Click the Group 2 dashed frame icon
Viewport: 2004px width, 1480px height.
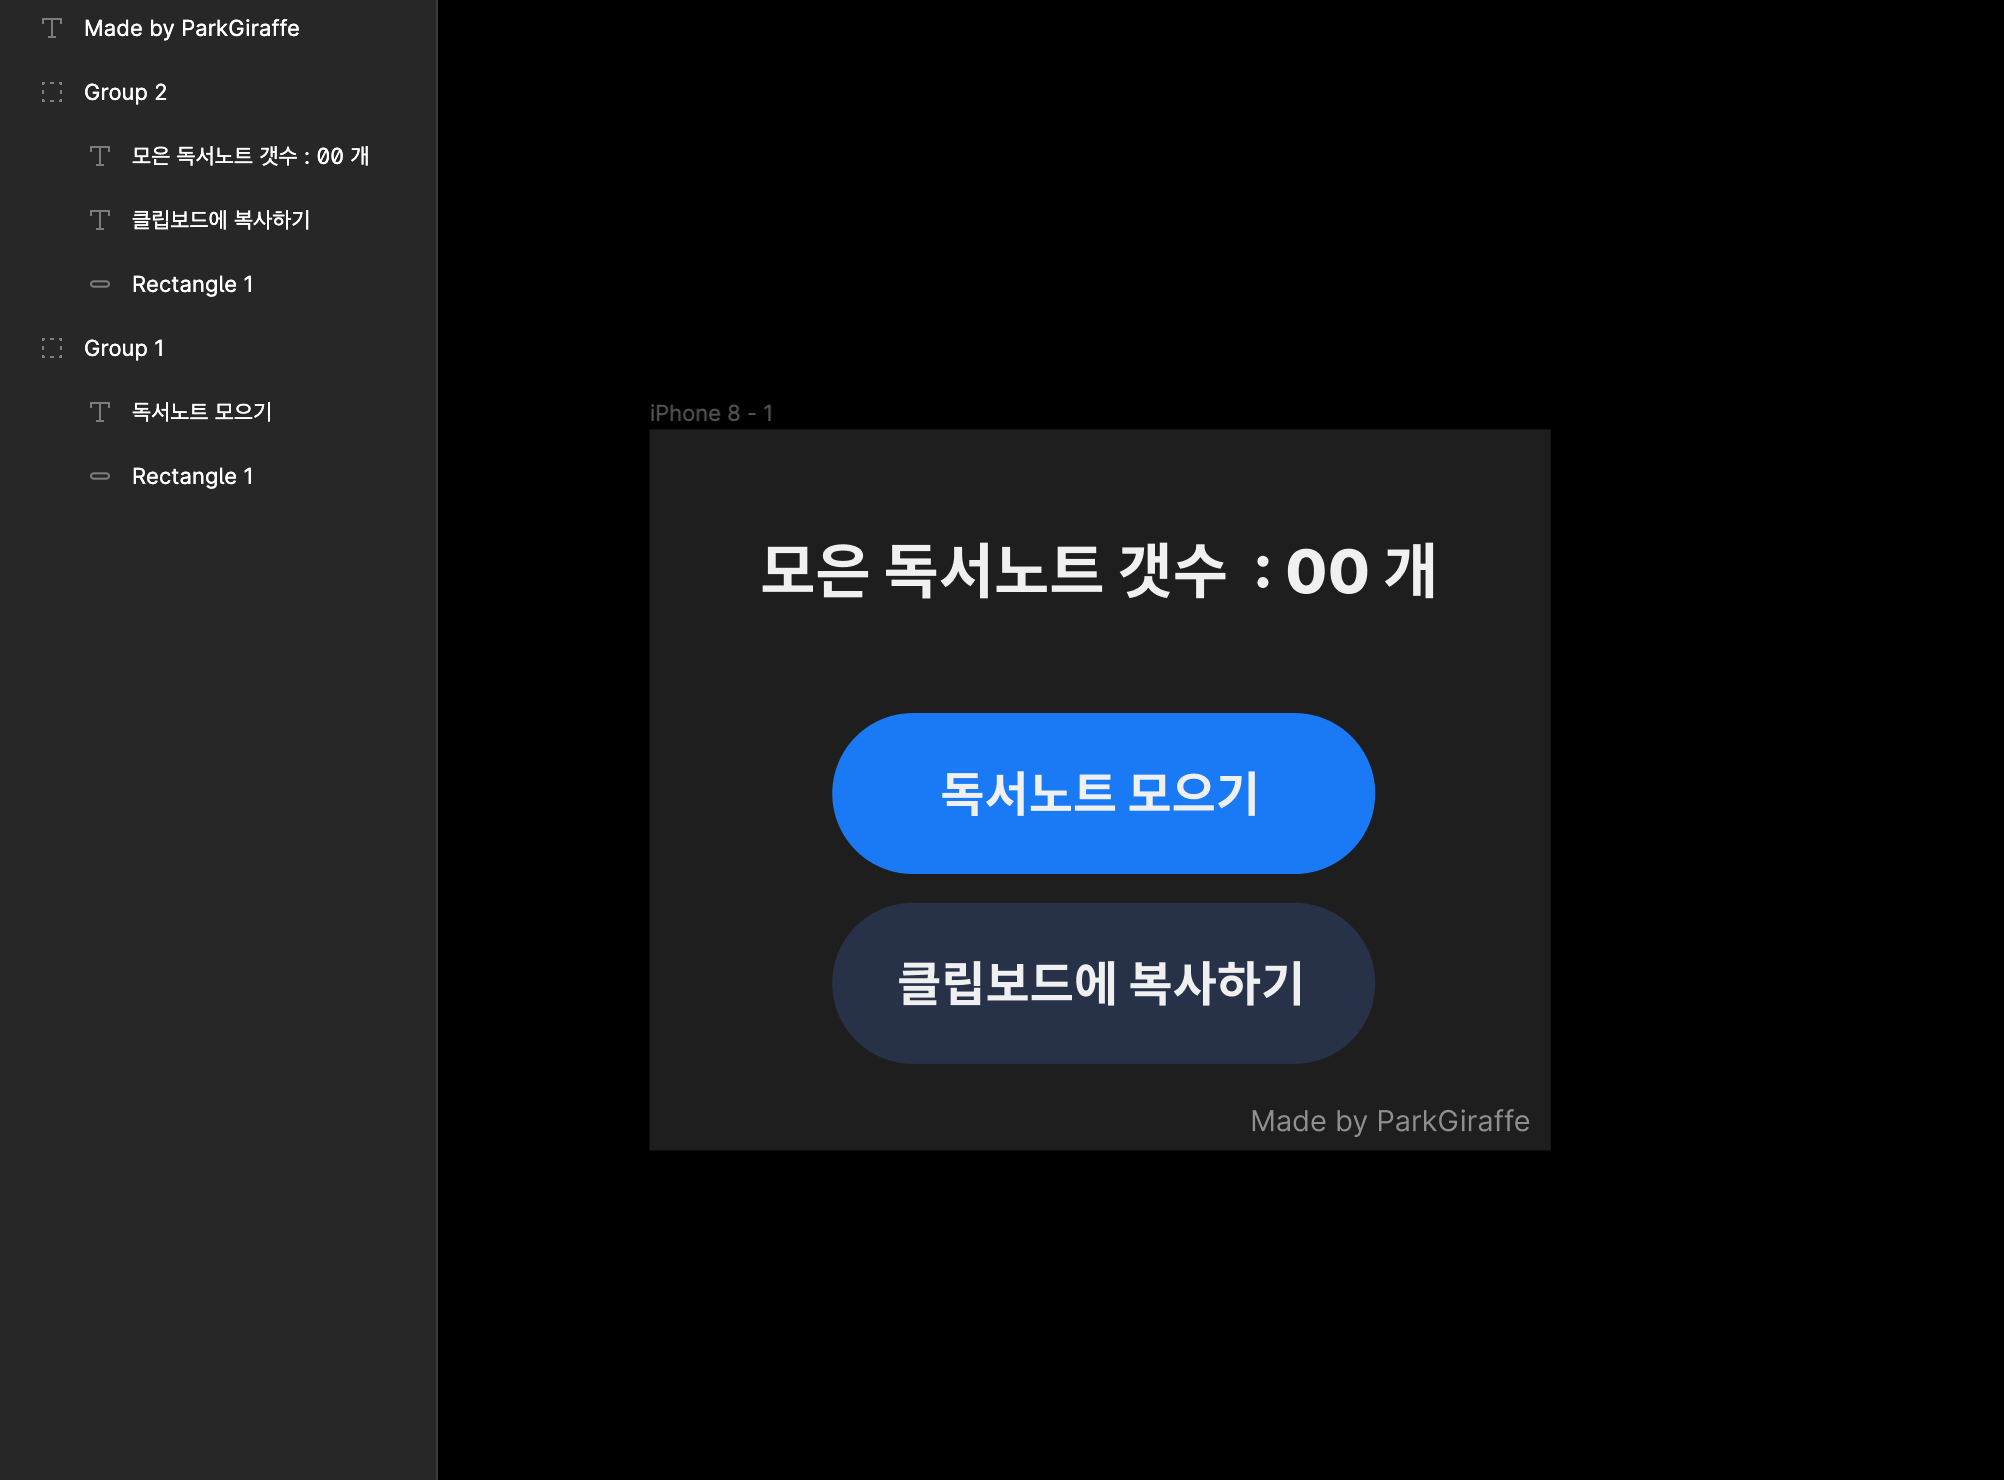click(x=52, y=92)
